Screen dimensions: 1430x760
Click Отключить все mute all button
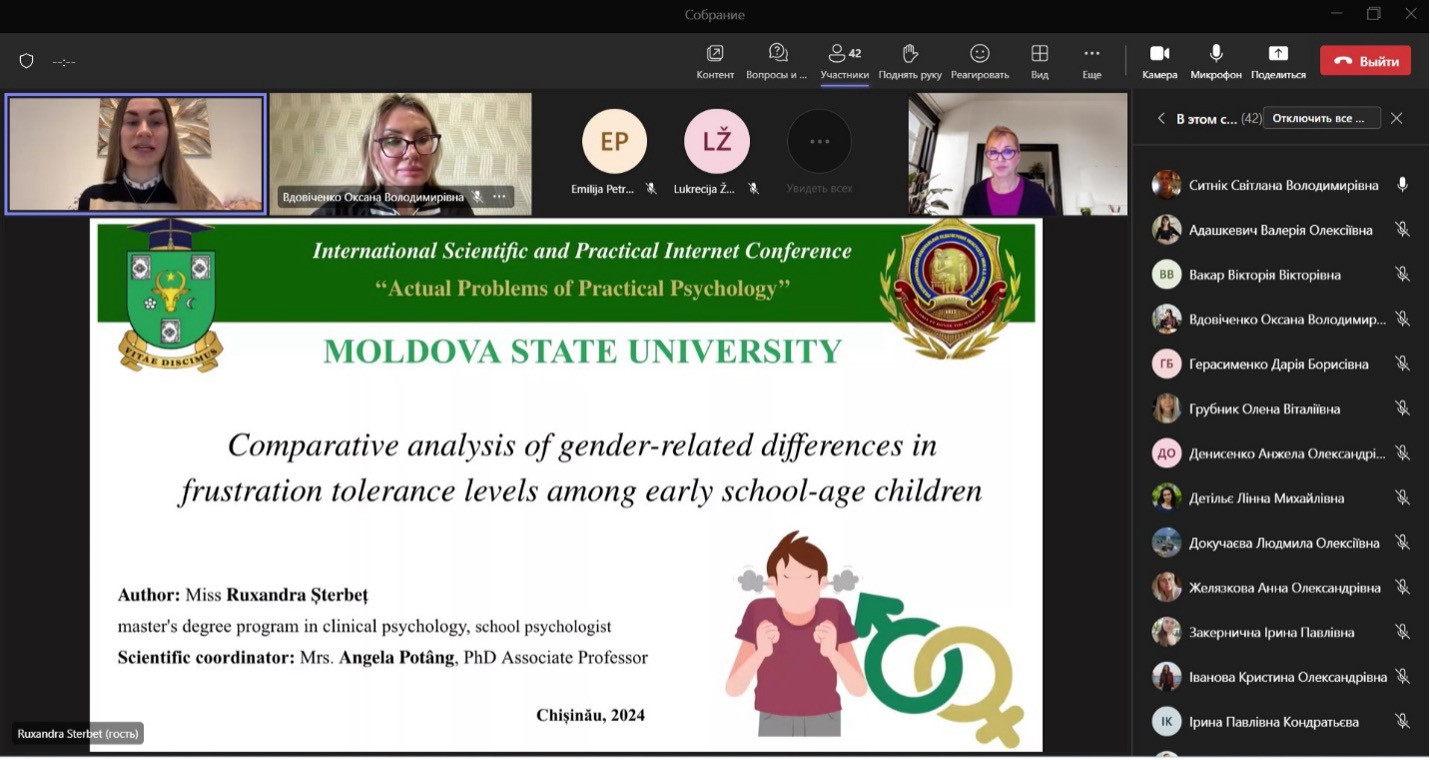tap(1321, 118)
